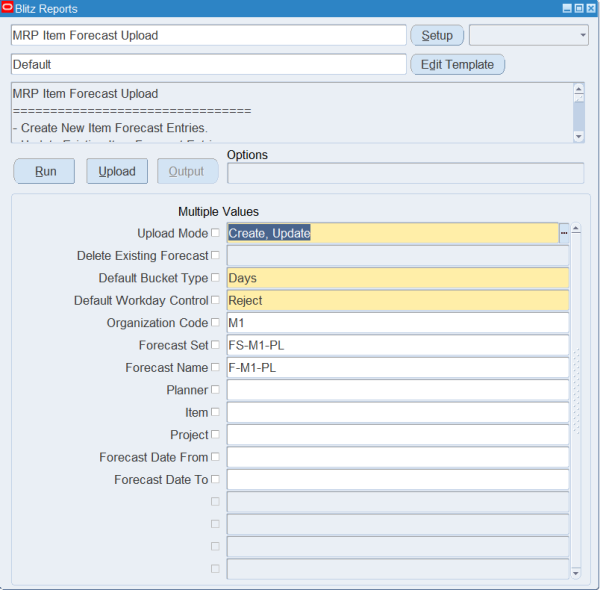Toggle Default Workday Control multiple values checkbox
This screenshot has height=590, width=600.
[x=215, y=300]
